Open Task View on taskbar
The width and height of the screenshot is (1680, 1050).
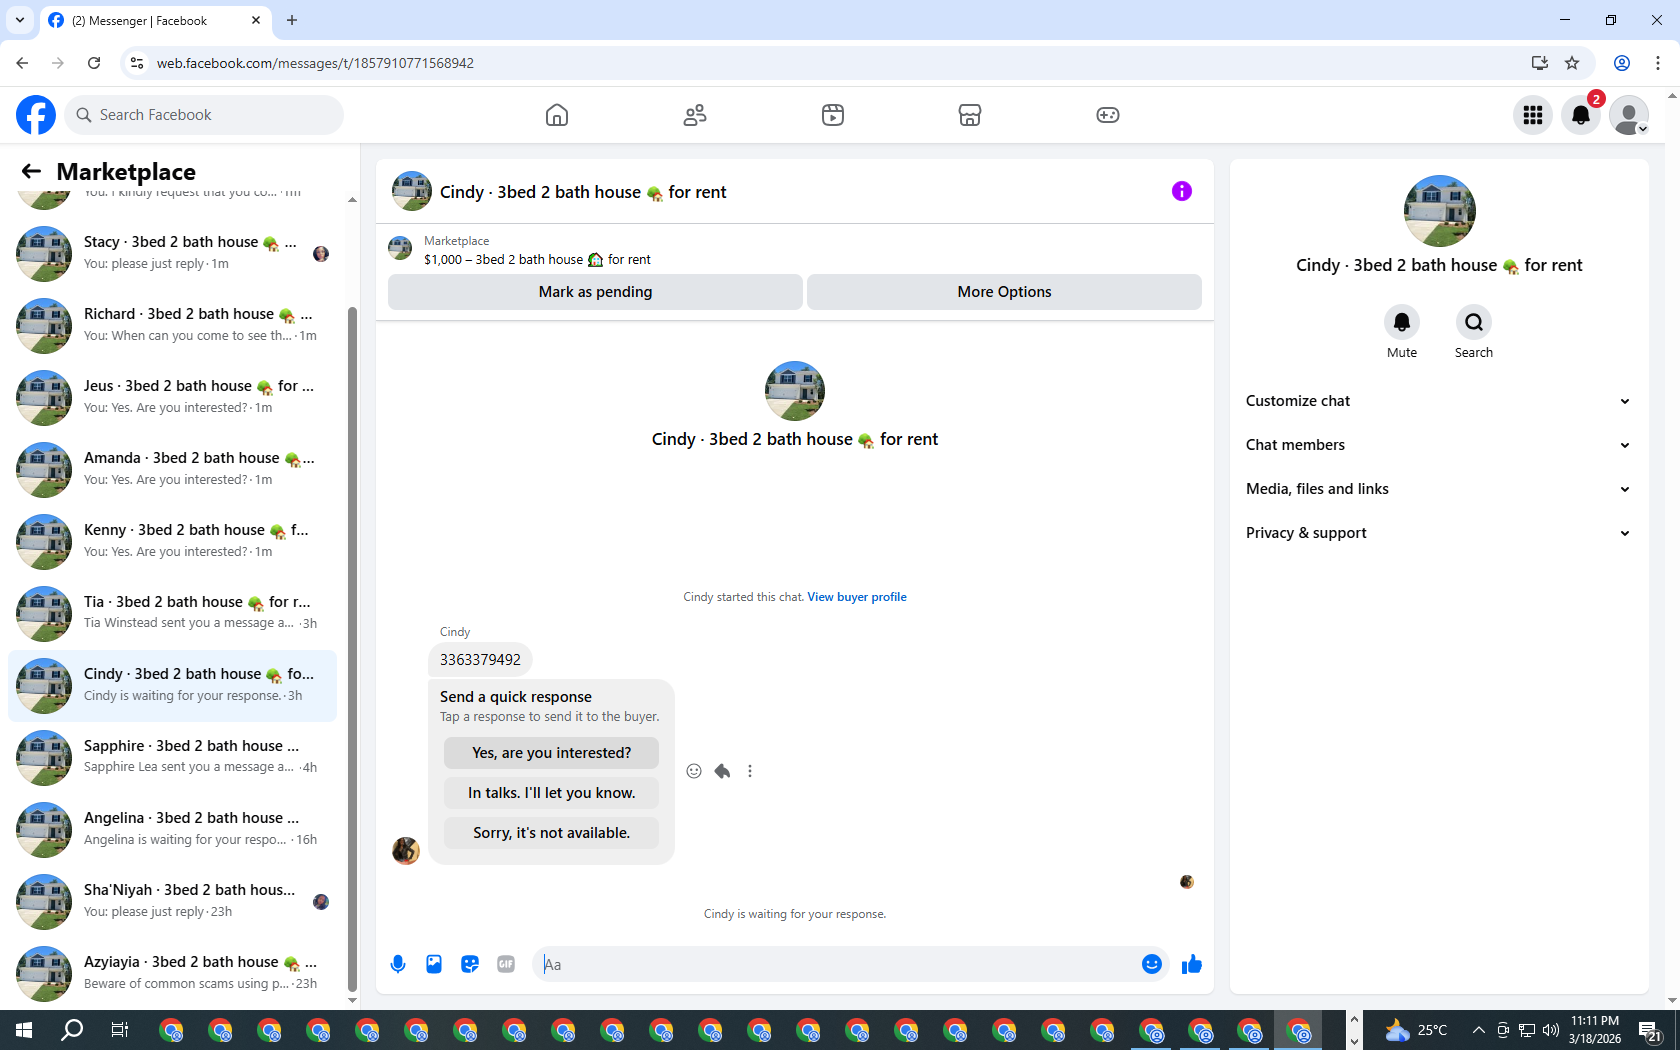(120, 1030)
